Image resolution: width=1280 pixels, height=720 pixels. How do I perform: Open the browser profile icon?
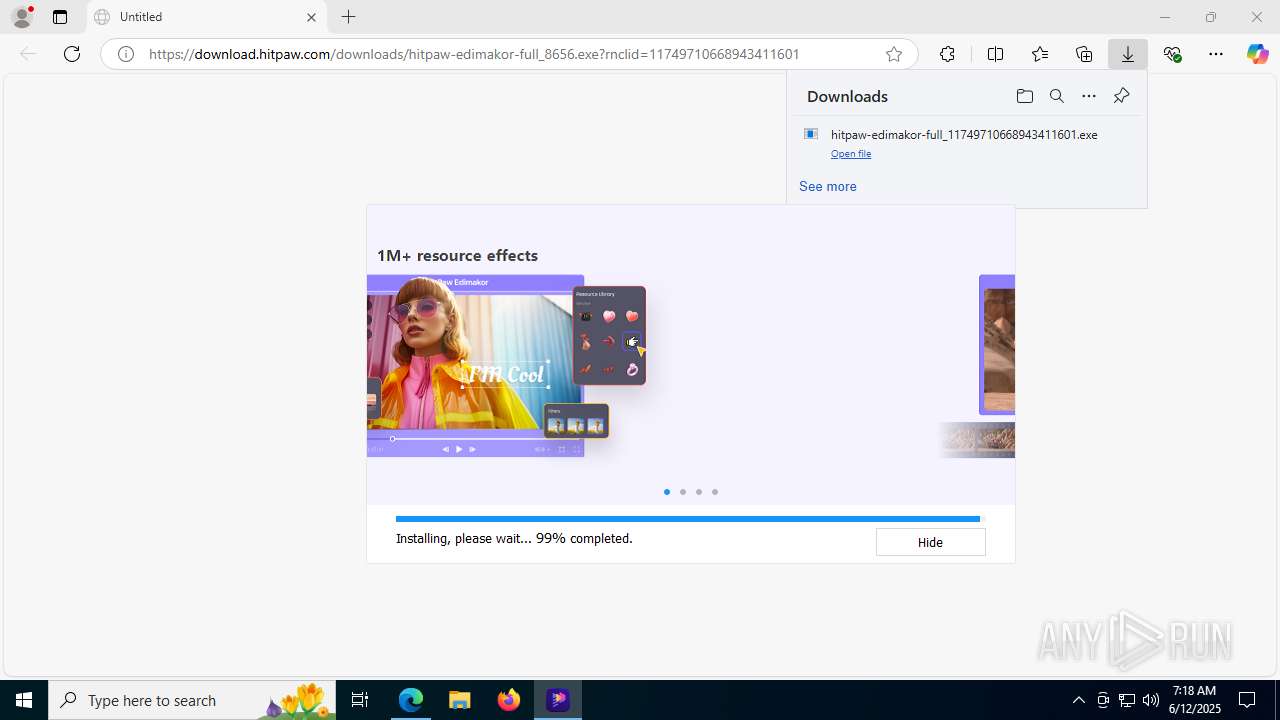pos(22,17)
